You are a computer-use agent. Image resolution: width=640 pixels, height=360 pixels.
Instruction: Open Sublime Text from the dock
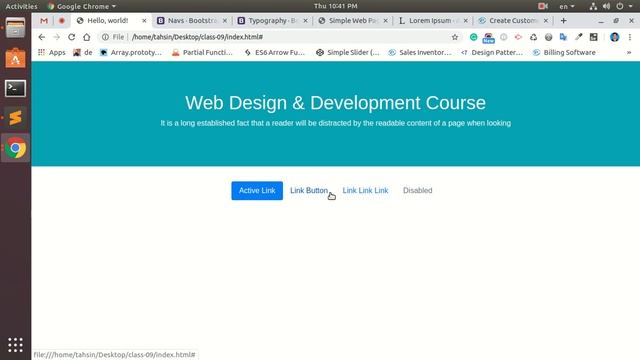[x=16, y=118]
